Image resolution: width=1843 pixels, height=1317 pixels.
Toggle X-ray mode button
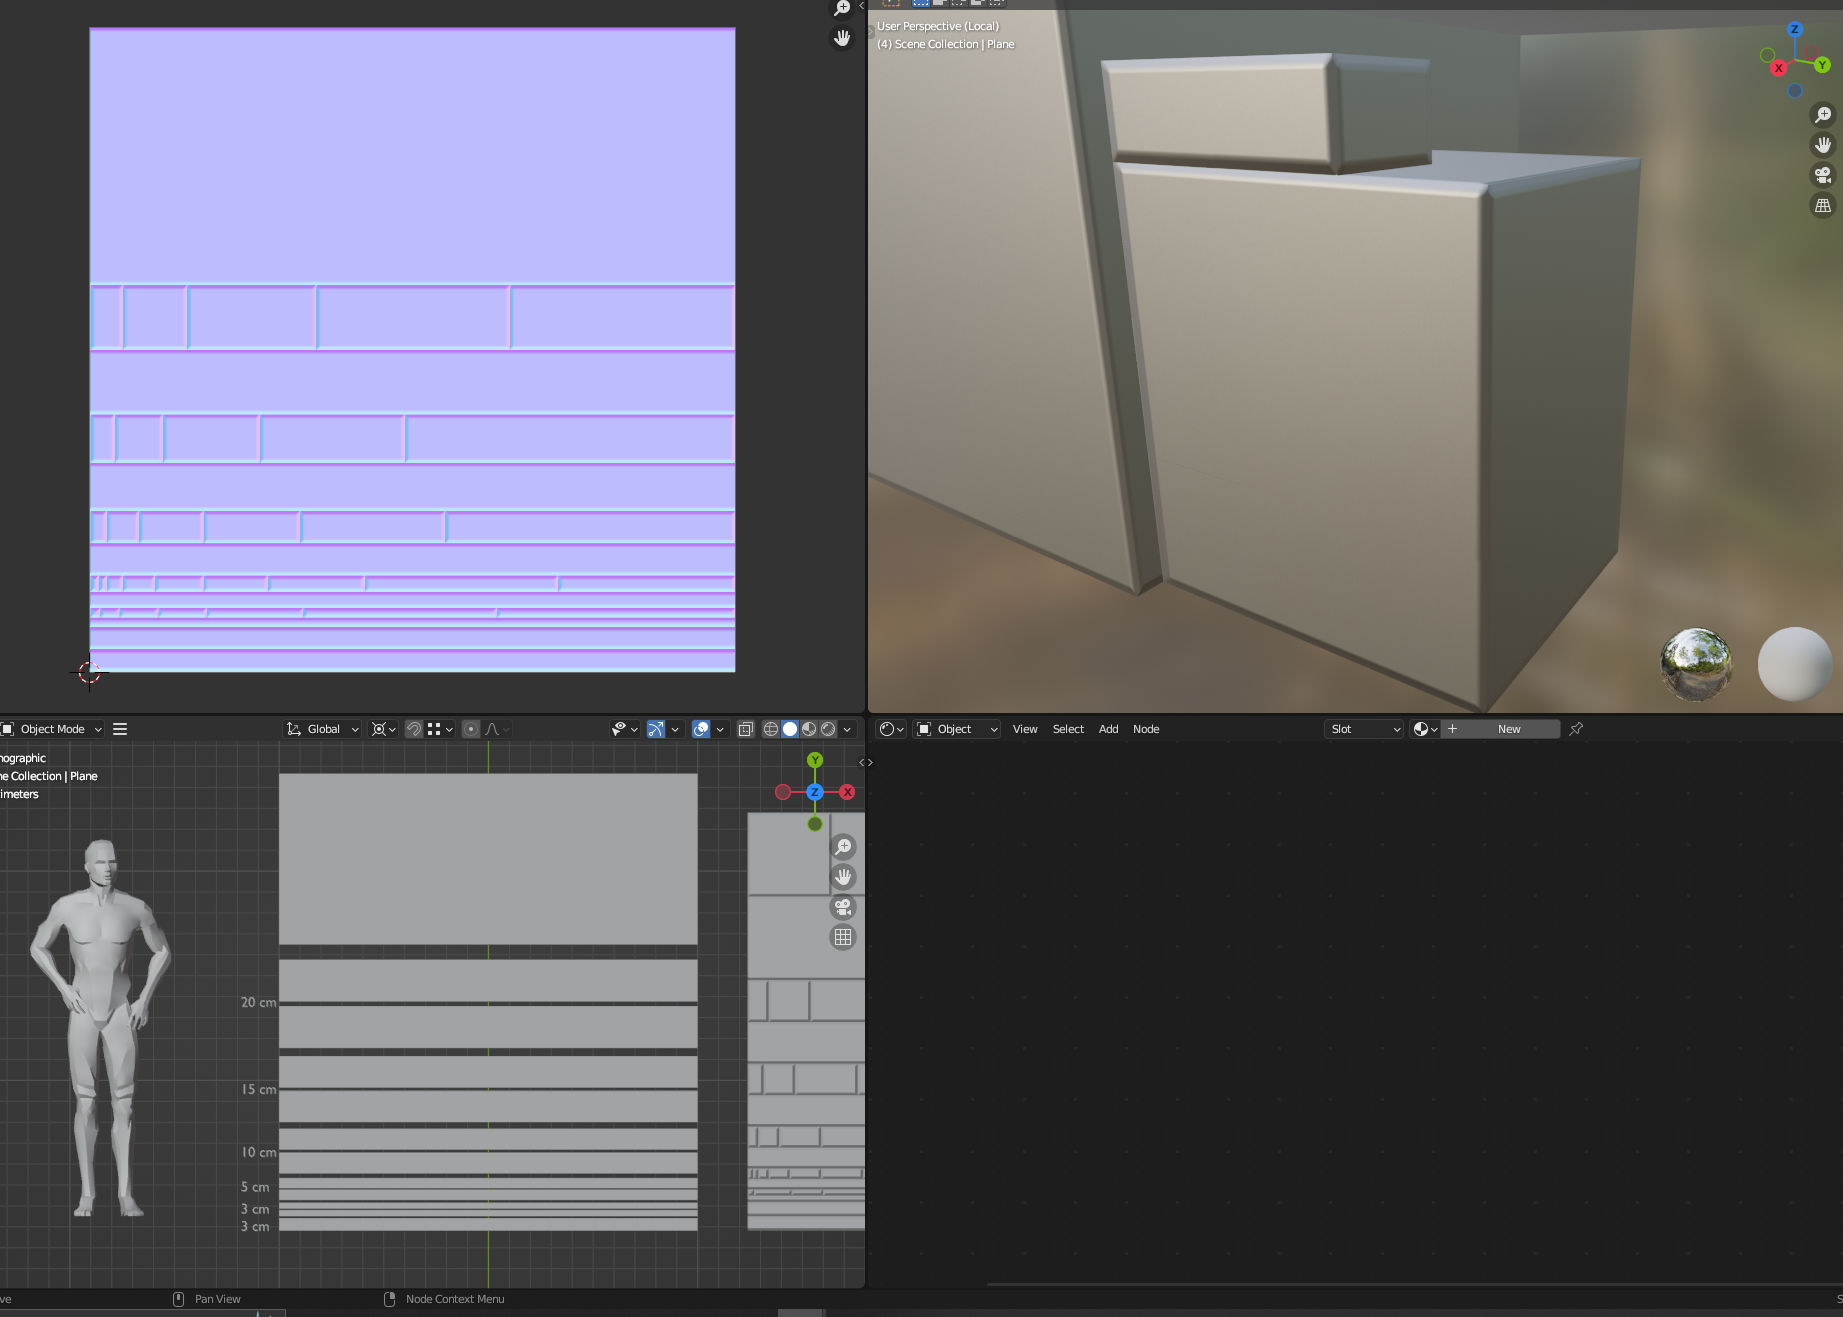point(745,729)
